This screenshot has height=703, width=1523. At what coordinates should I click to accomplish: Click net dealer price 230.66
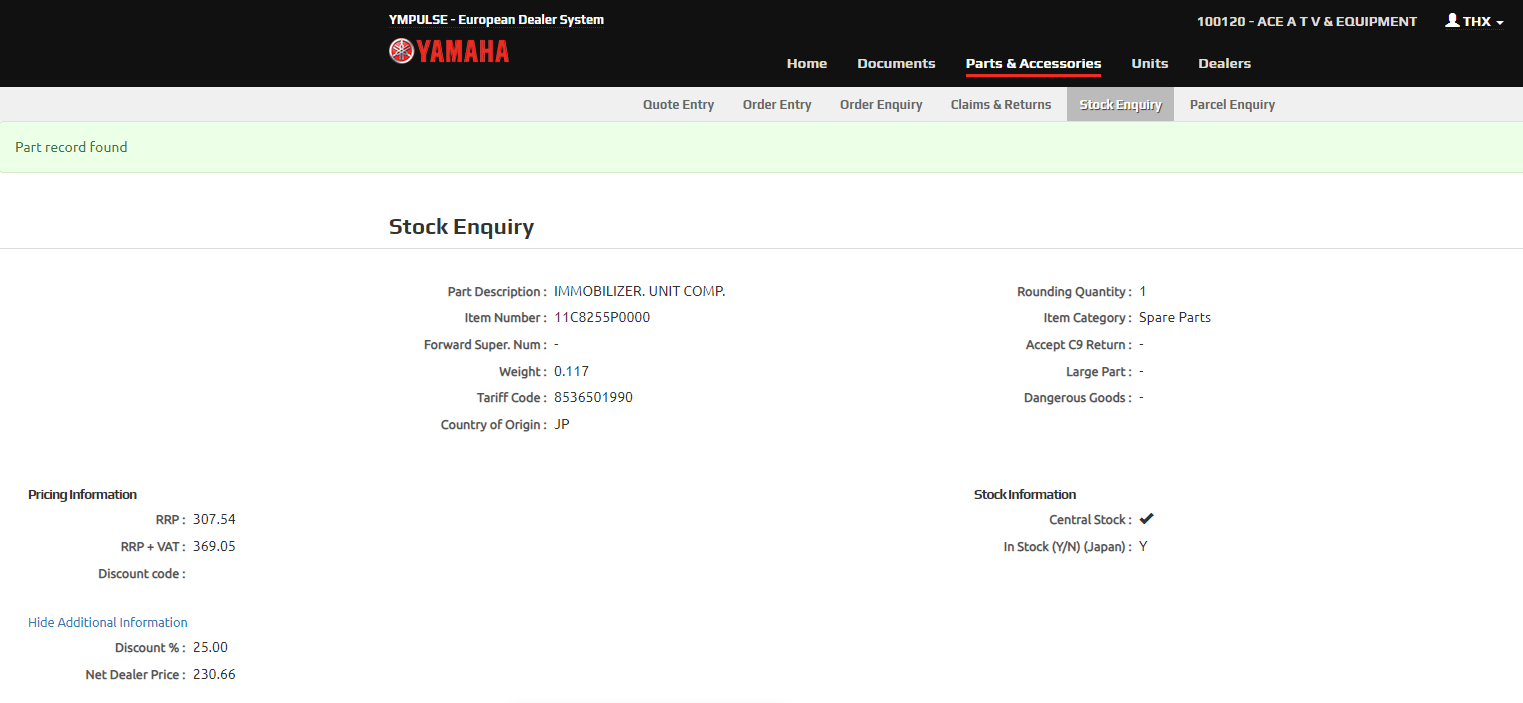pos(214,674)
